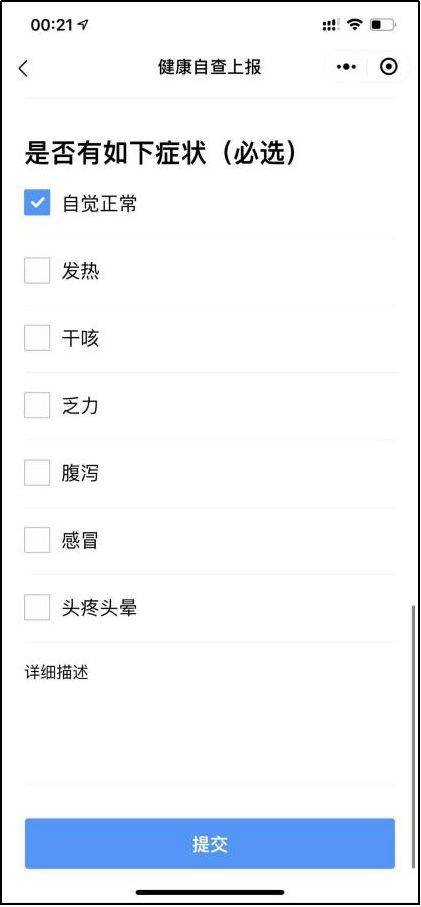Tick the 腹泻 checkbox
This screenshot has height=907, width=421.
point(37,473)
